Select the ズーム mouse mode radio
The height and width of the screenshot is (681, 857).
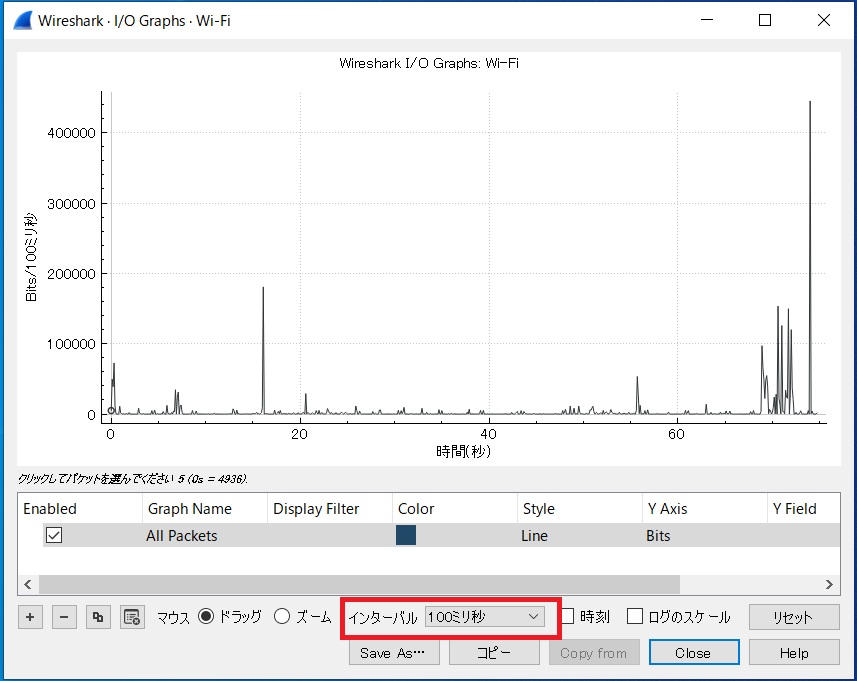point(282,617)
